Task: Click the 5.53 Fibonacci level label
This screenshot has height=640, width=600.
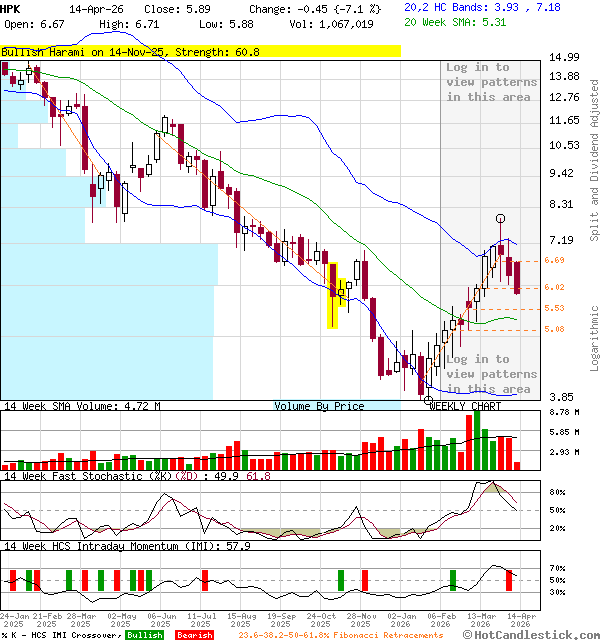Action: tap(555, 309)
